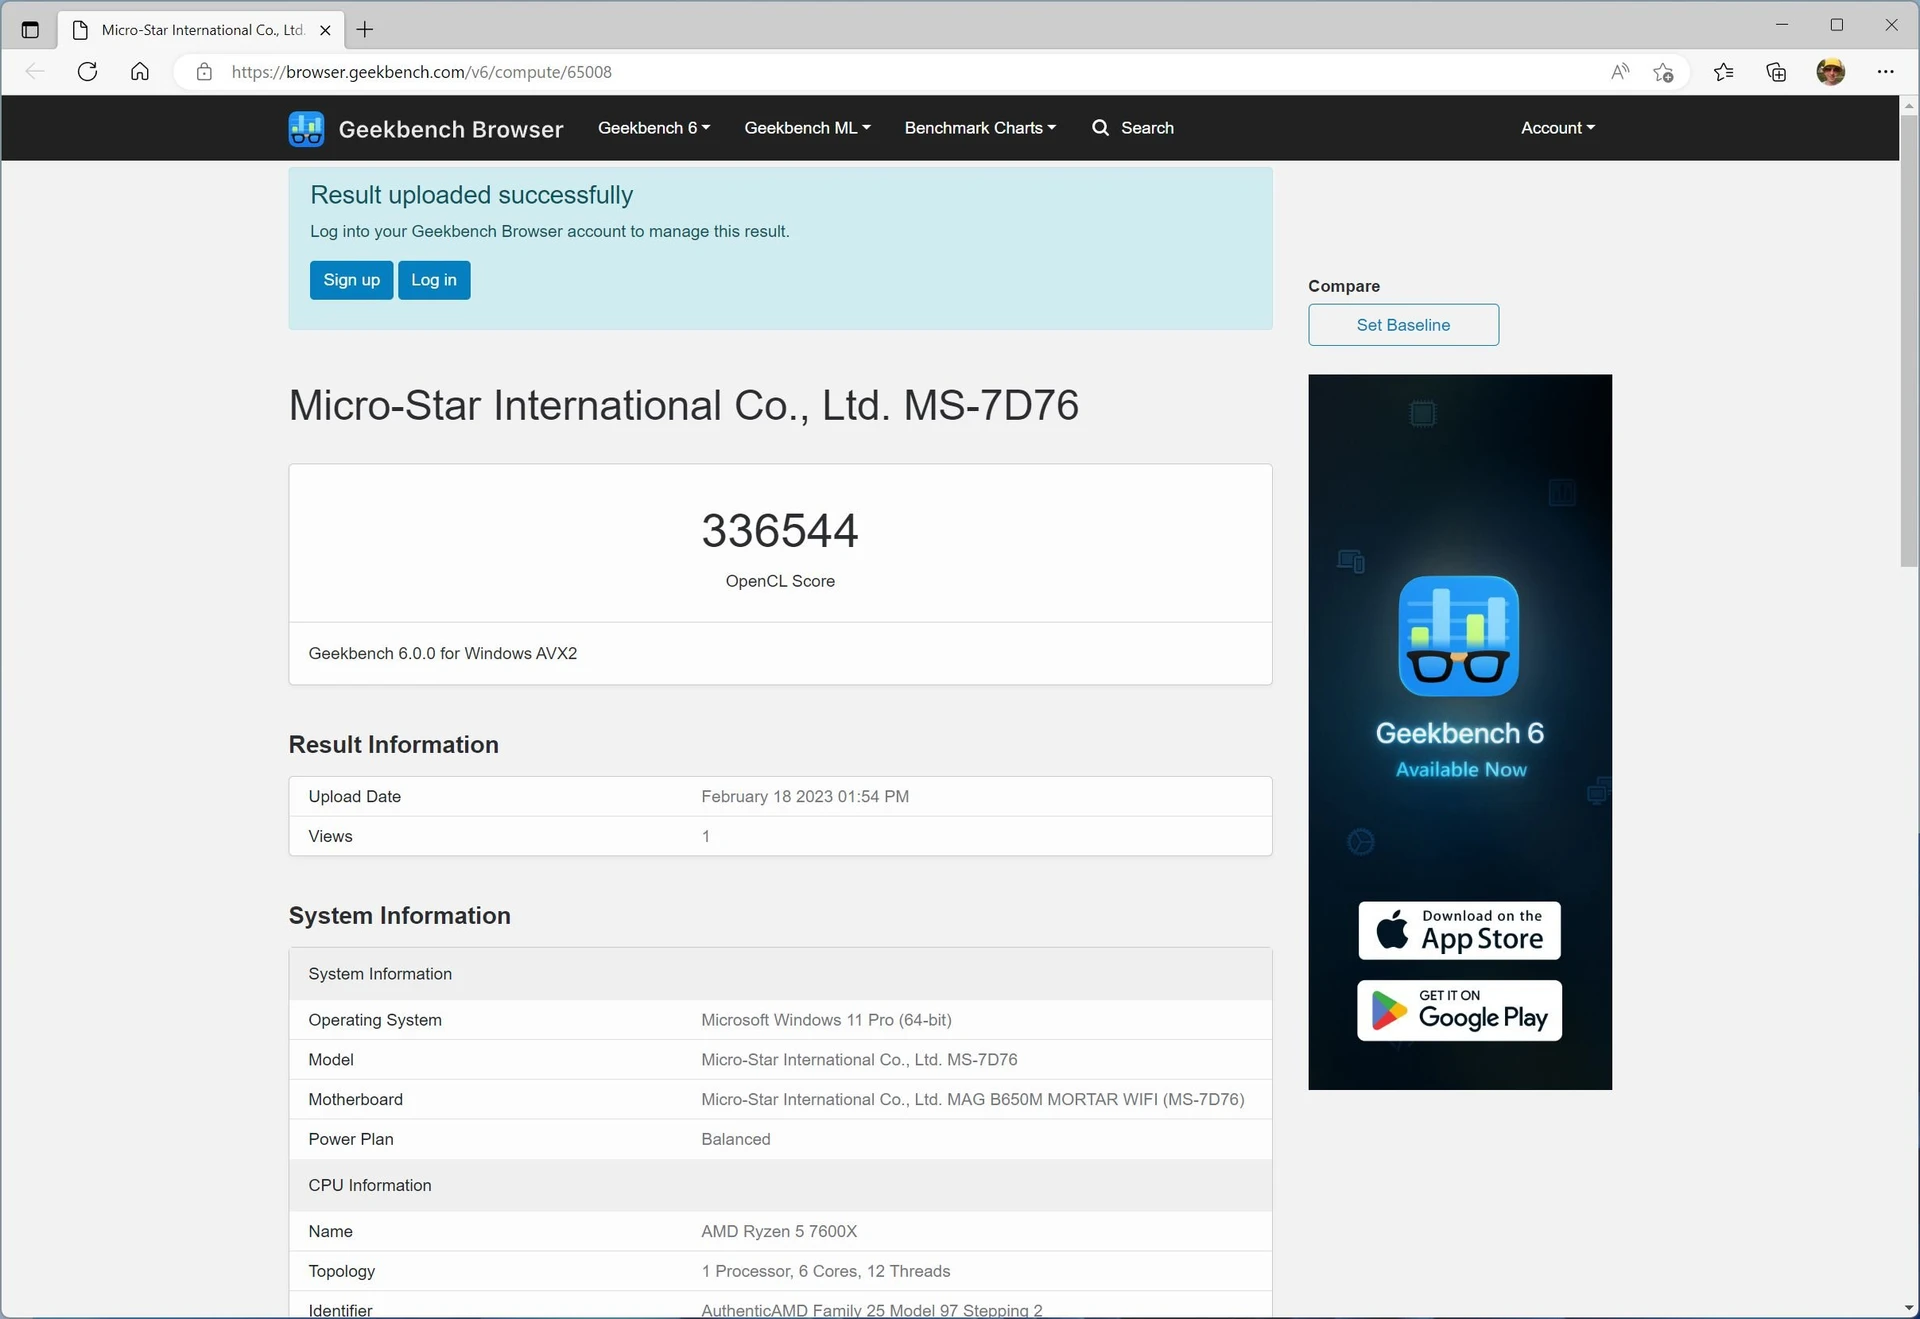Open the Favorites list icon
Image resolution: width=1920 pixels, height=1319 pixels.
[1723, 72]
